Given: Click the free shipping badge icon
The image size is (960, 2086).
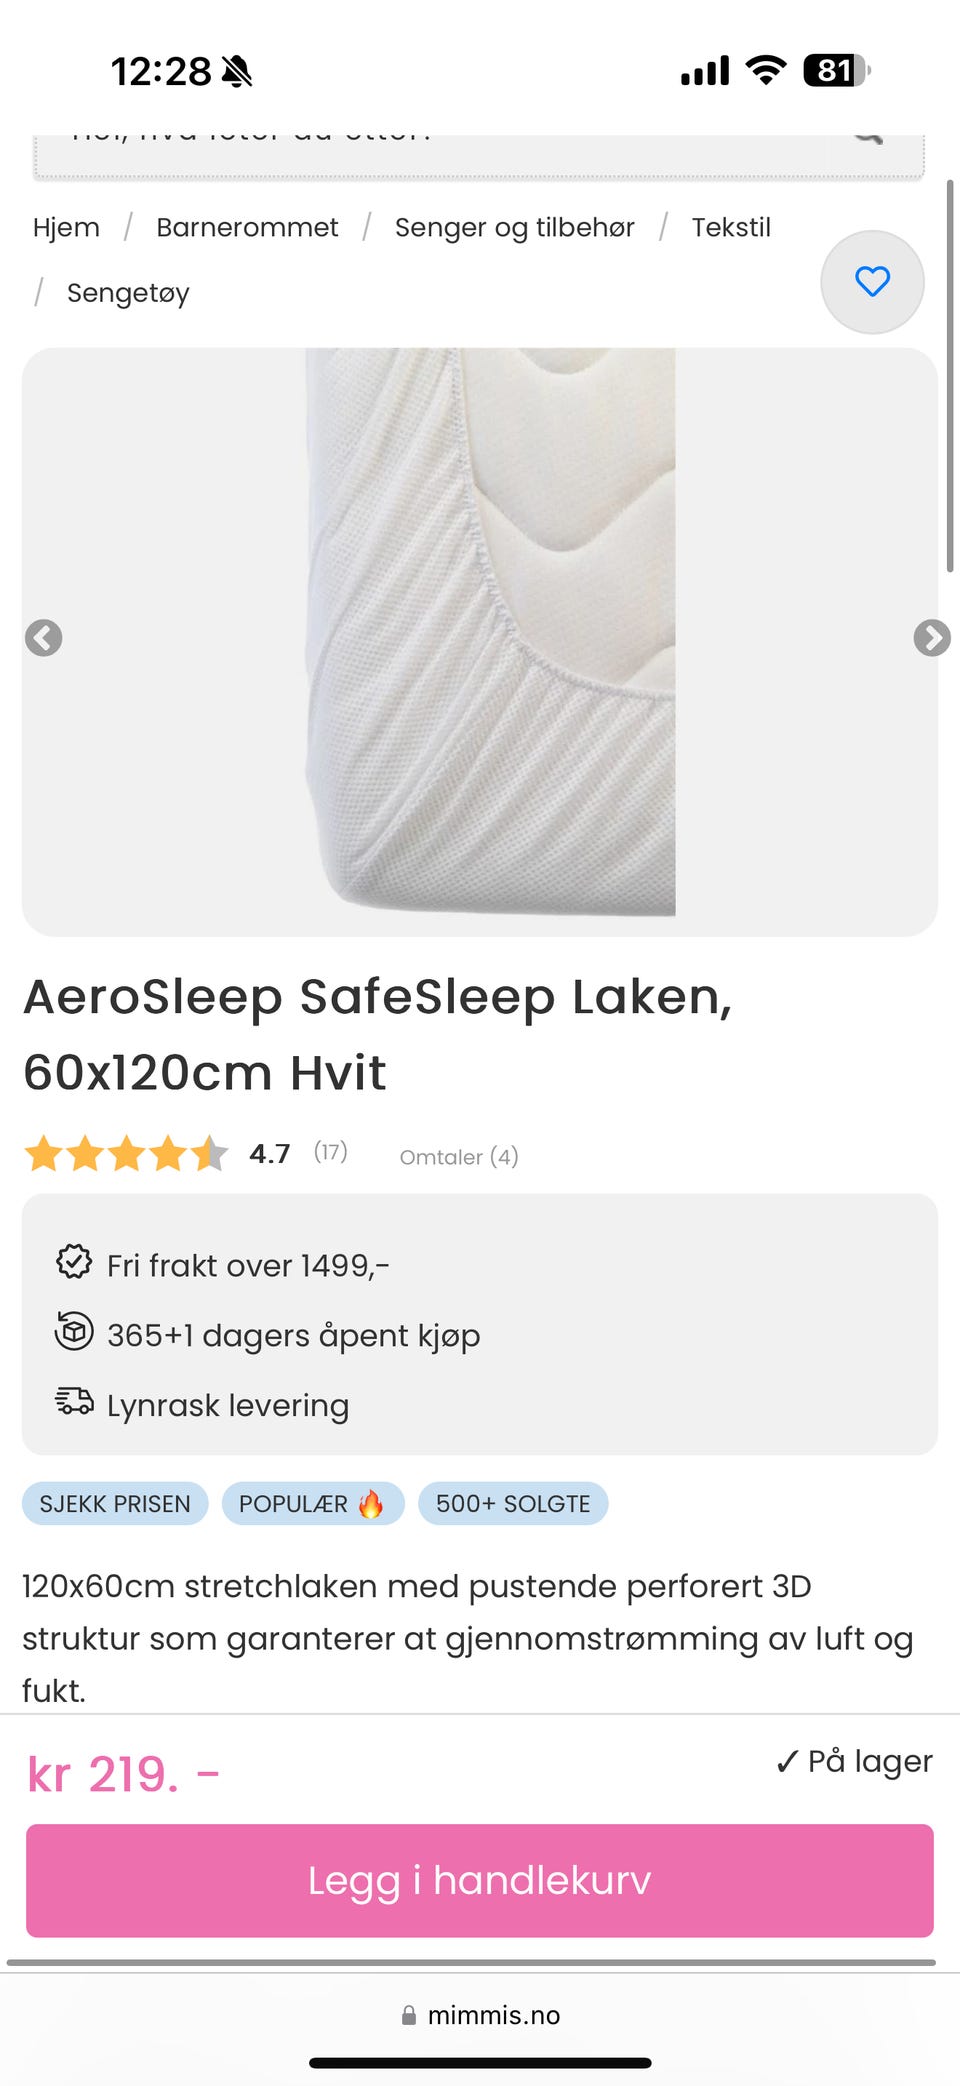Looking at the screenshot, I should tap(74, 1262).
